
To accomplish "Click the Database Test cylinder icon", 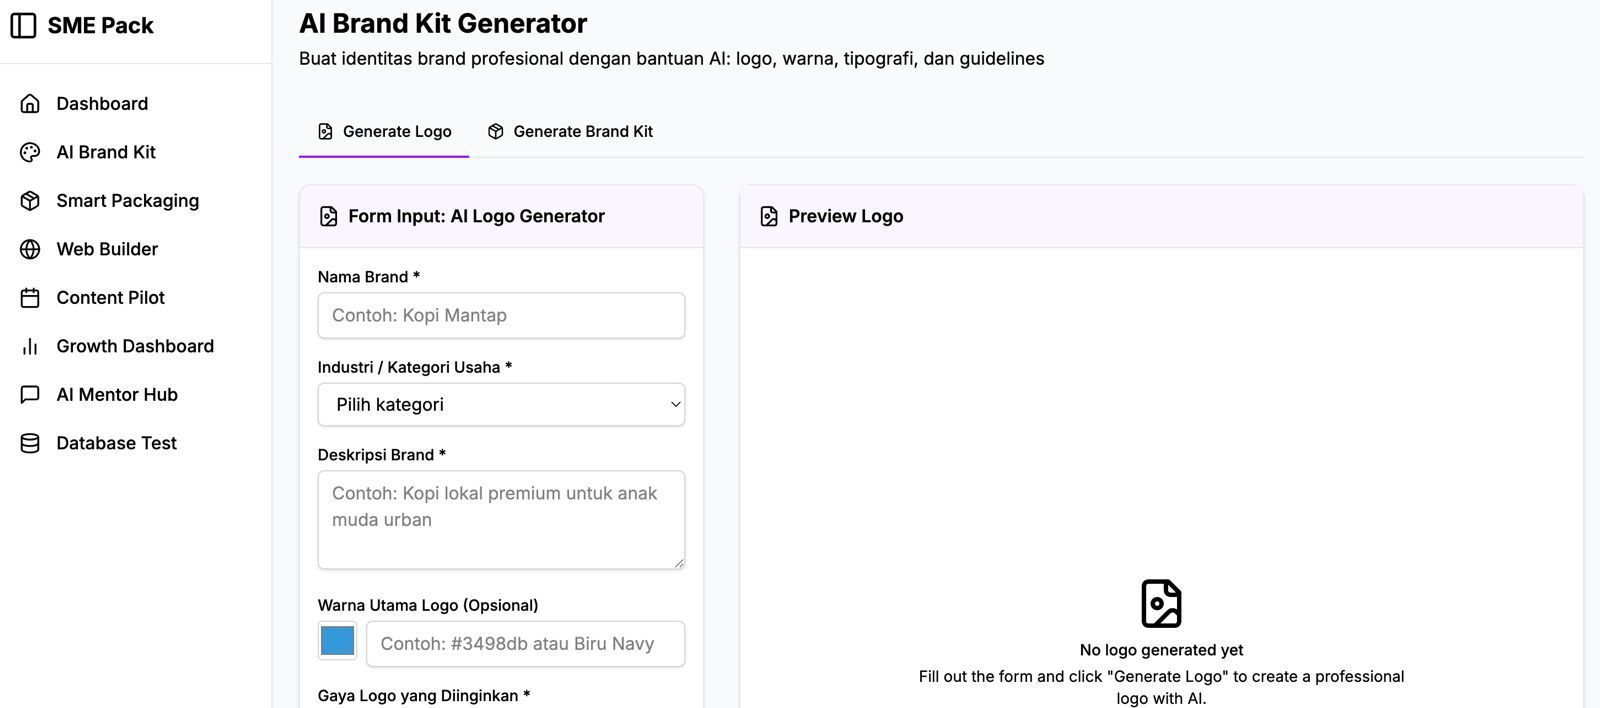I will (x=30, y=443).
